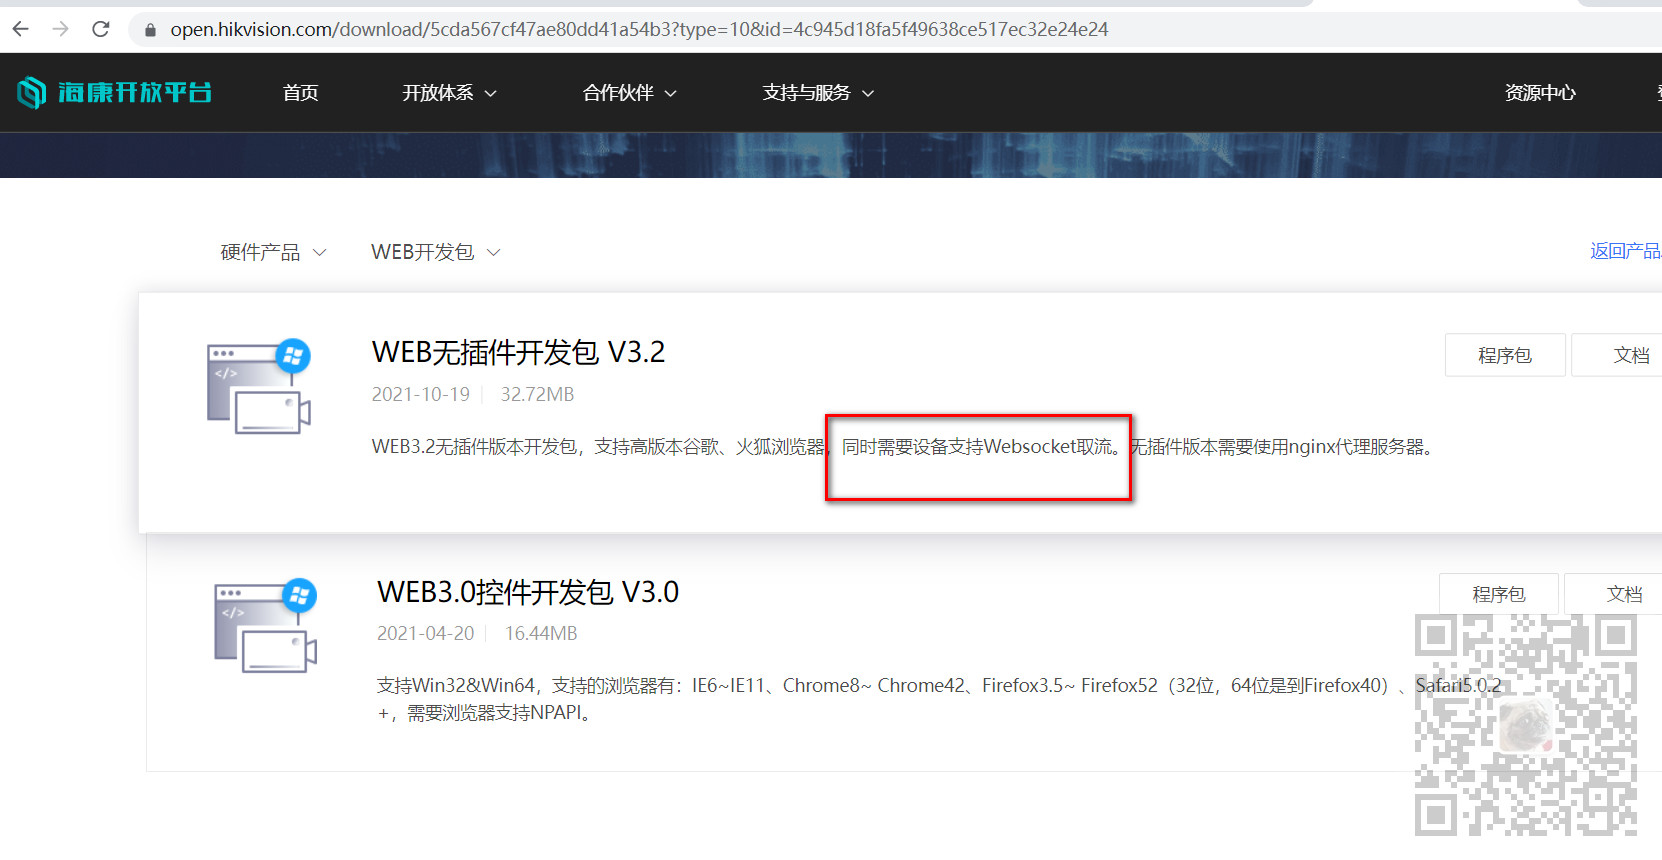Click the browser back arrow

(21, 29)
